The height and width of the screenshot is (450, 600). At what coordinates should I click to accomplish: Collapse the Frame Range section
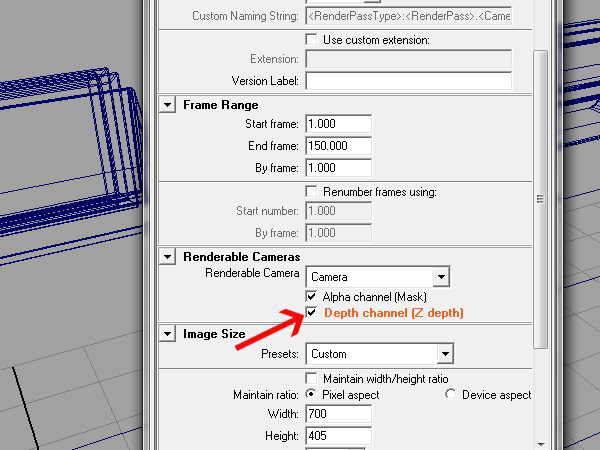[168, 104]
